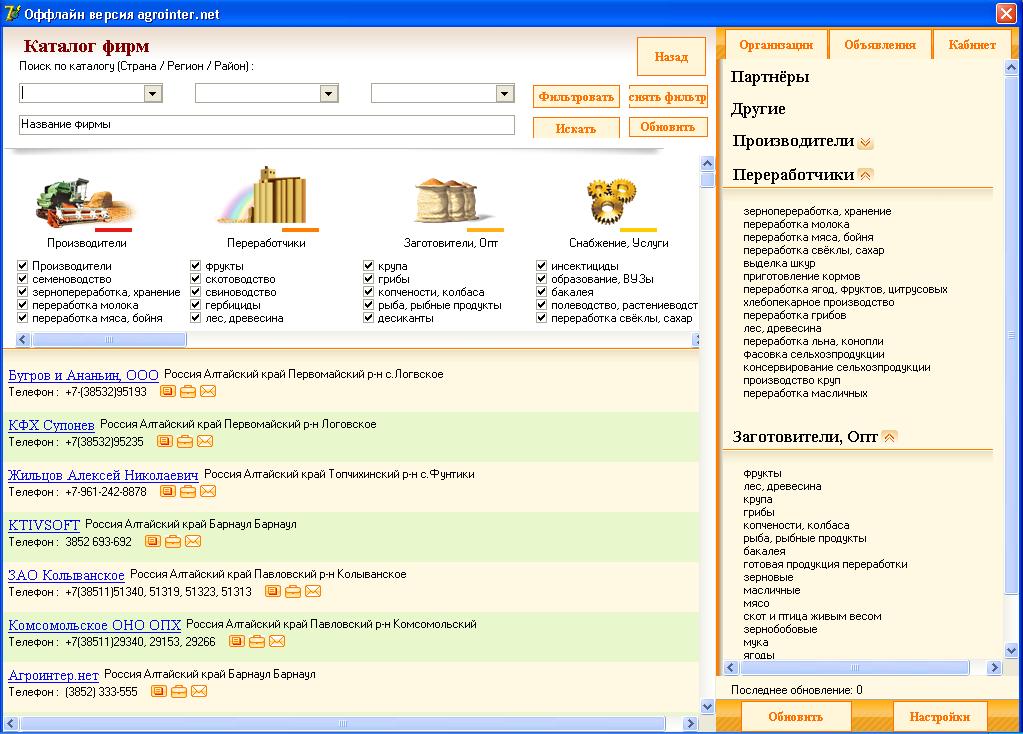
Task: Click the Название фирмы search field
Action: (x=266, y=125)
